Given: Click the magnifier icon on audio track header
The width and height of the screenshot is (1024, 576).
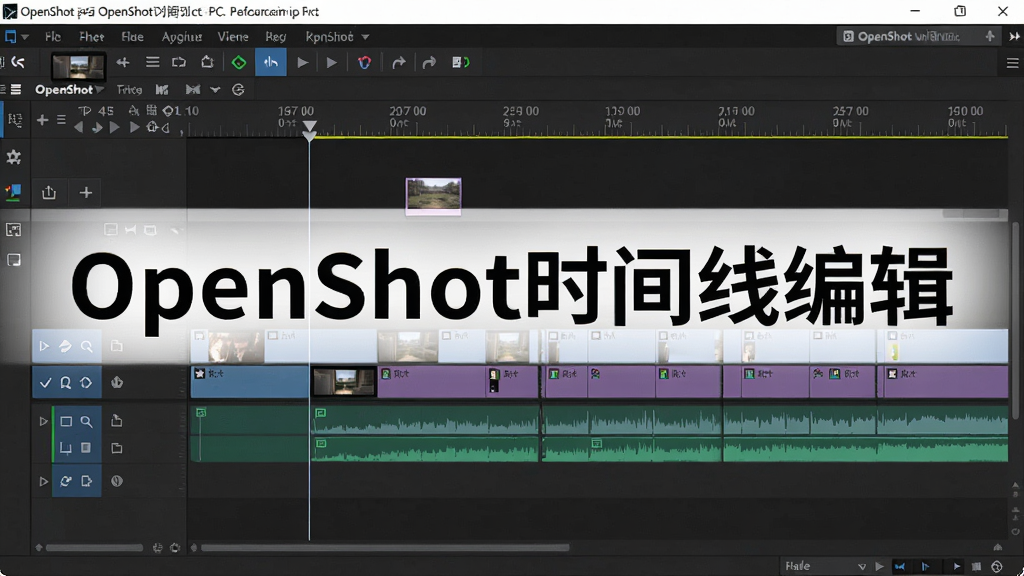Looking at the screenshot, I should 86,422.
